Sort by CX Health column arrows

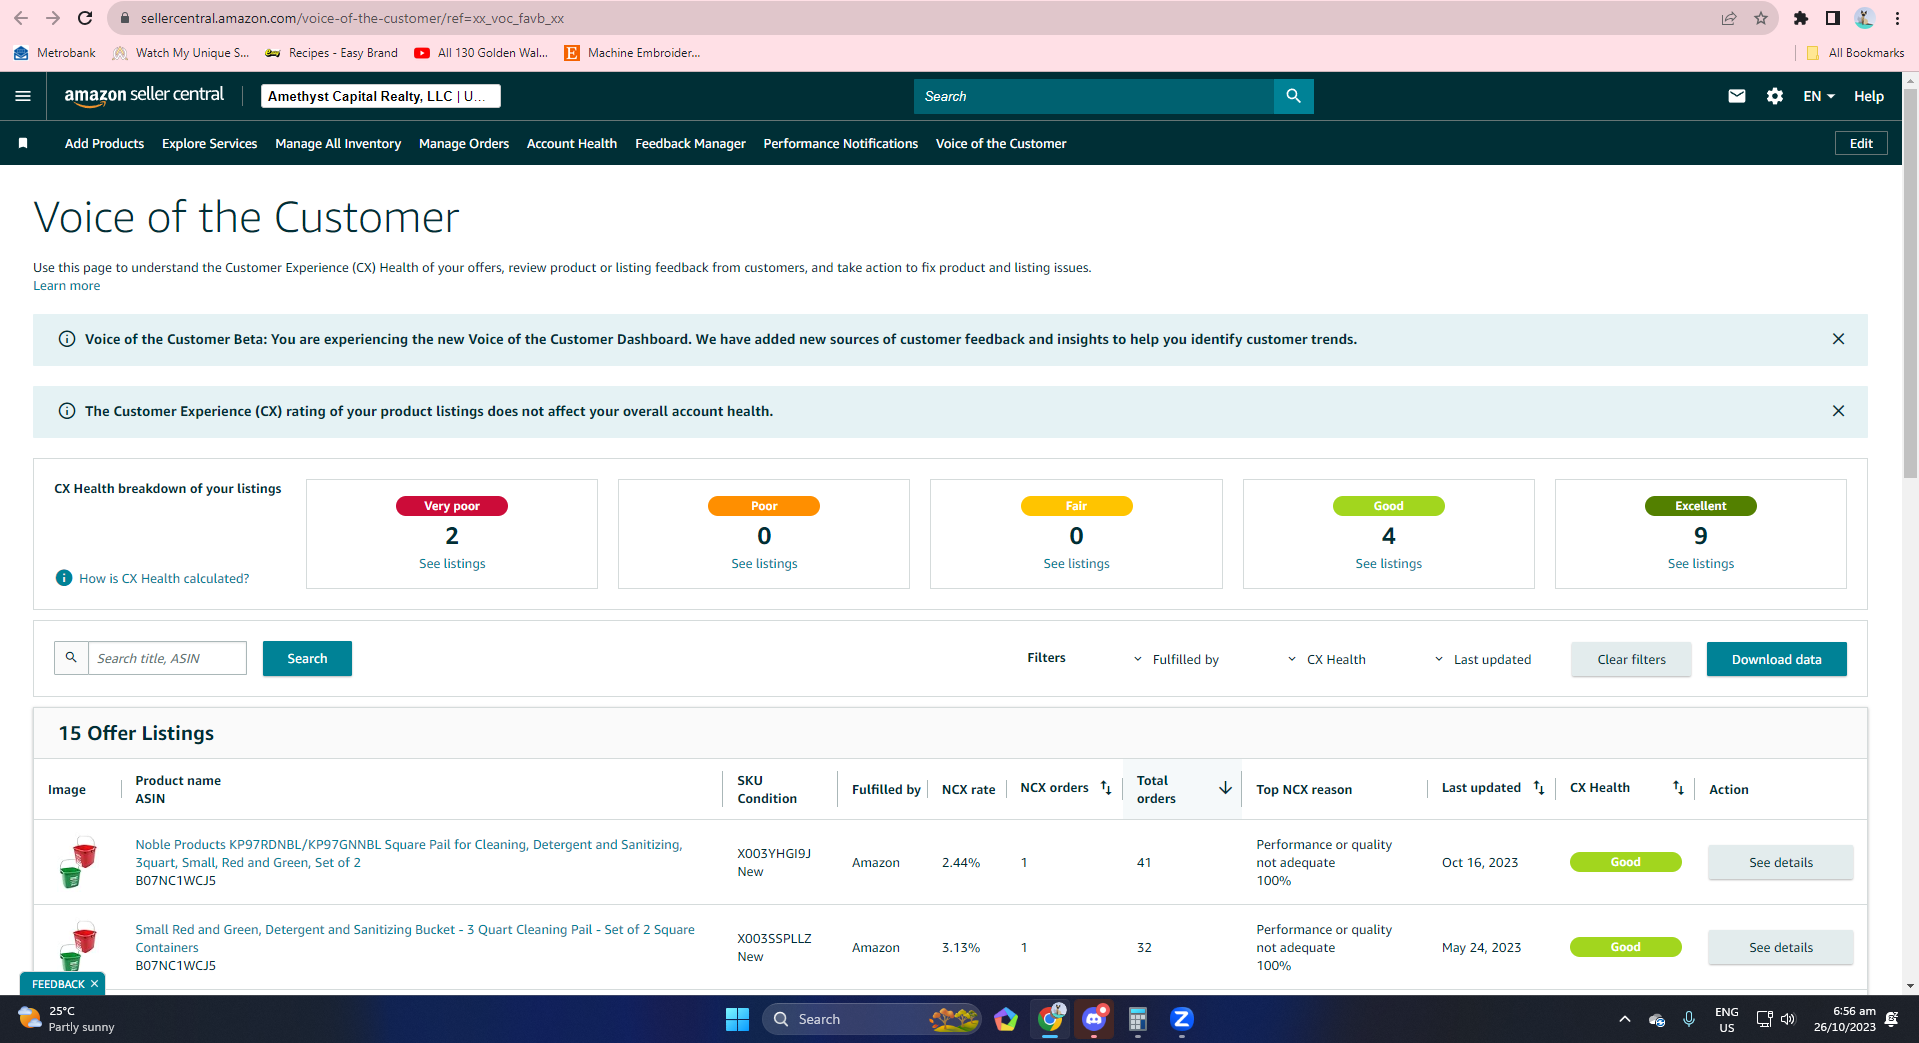1678,788
